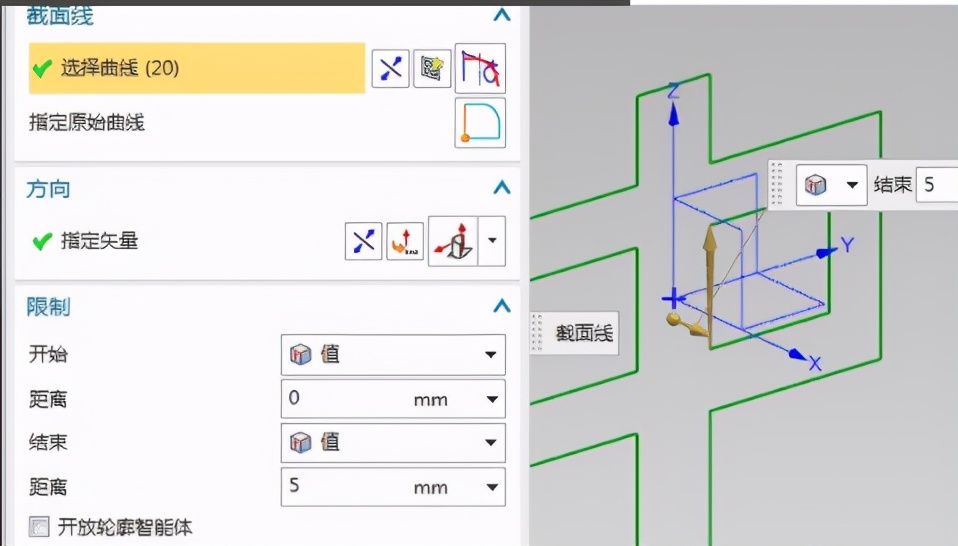Click the inferred vector icon button

pyautogui.click(x=453, y=241)
